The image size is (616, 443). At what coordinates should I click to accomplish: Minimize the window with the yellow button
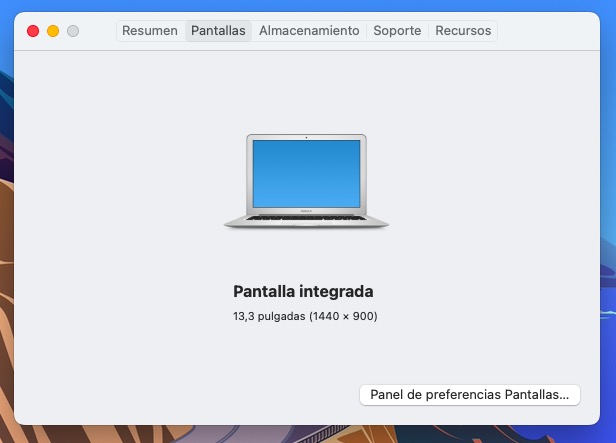coord(53,31)
